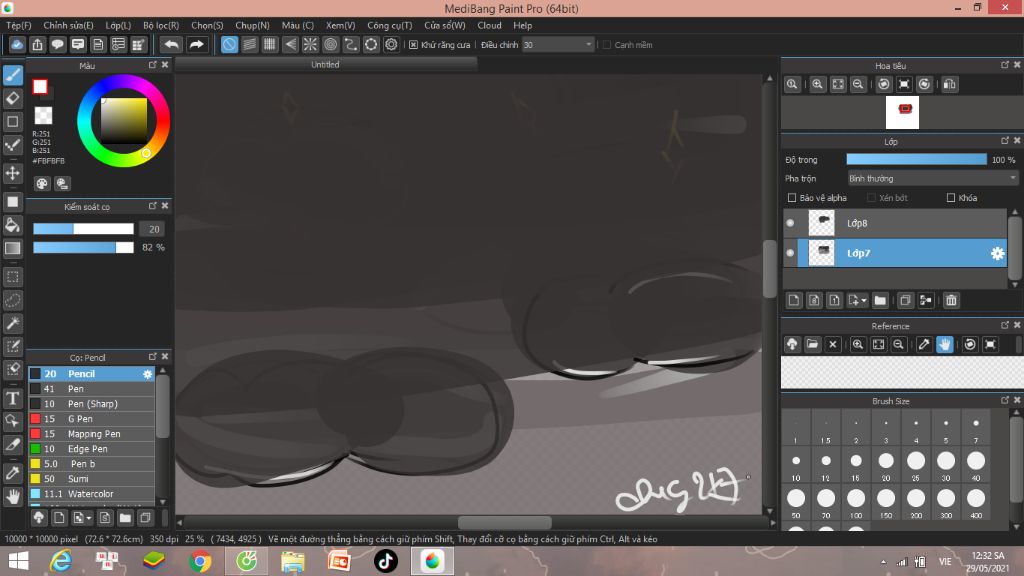The image size is (1024, 576).
Task: Select the Mapping Pen brush
Action: click(91, 434)
